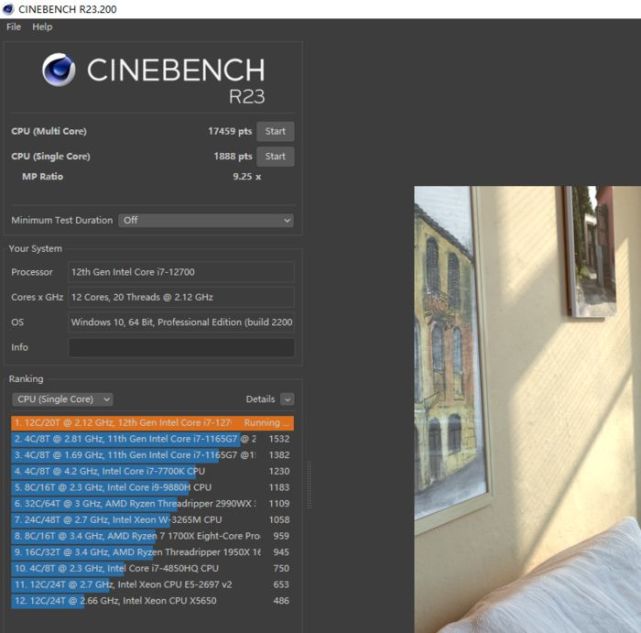
Task: Click the Cinebench title bar app icon
Action: pos(8,9)
